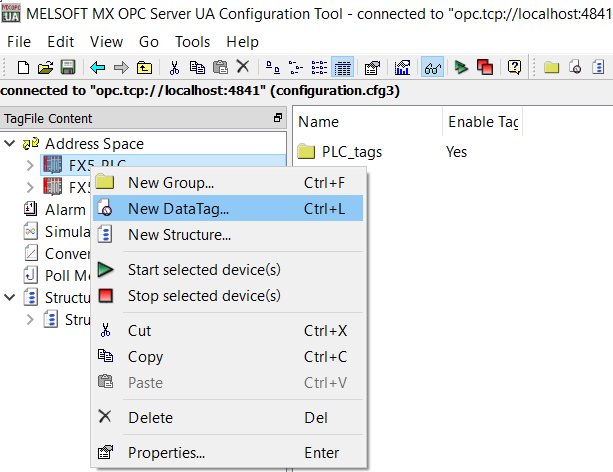Choose New Structure in context menu
The width and height of the screenshot is (613, 472).
tap(228, 235)
